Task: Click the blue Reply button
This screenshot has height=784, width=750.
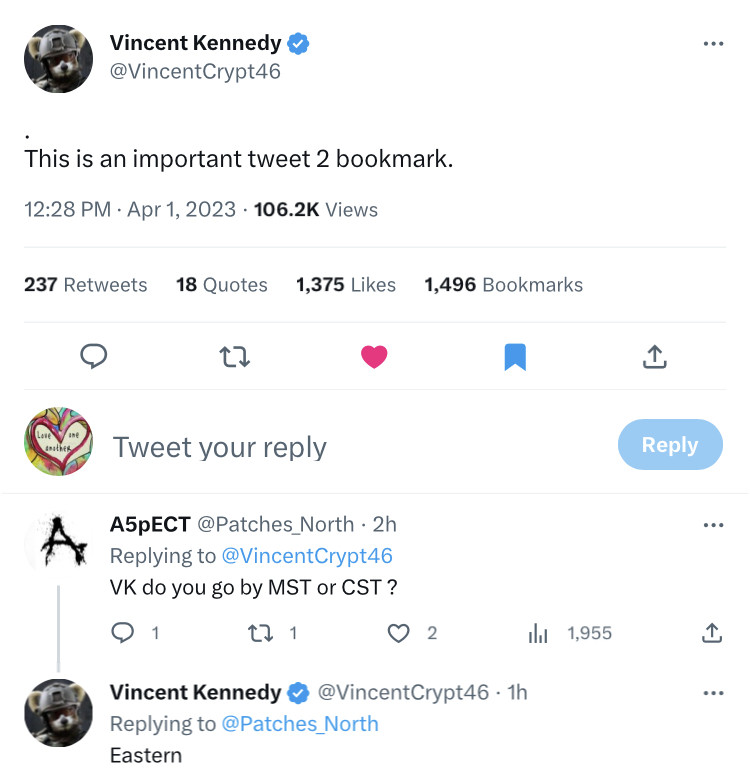Action: pyautogui.click(x=669, y=445)
